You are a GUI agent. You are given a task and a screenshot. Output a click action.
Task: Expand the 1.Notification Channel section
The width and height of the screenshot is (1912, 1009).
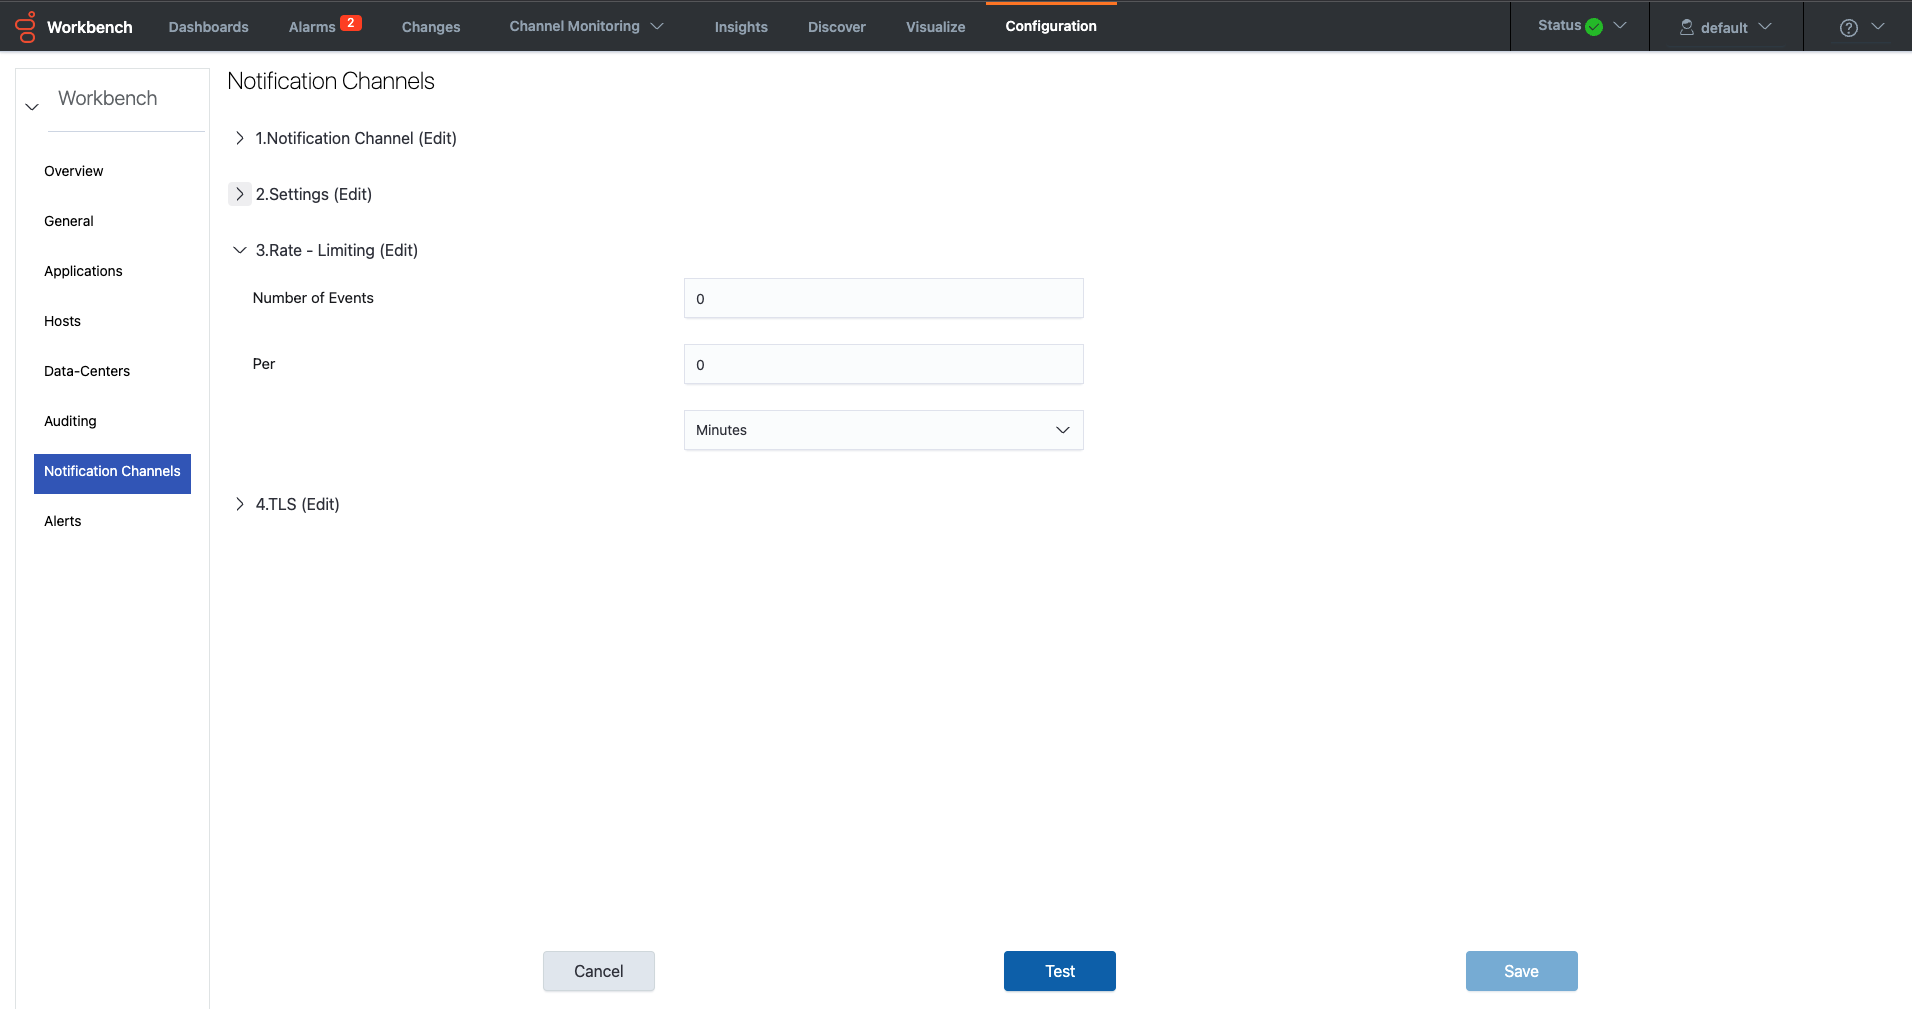coord(239,138)
